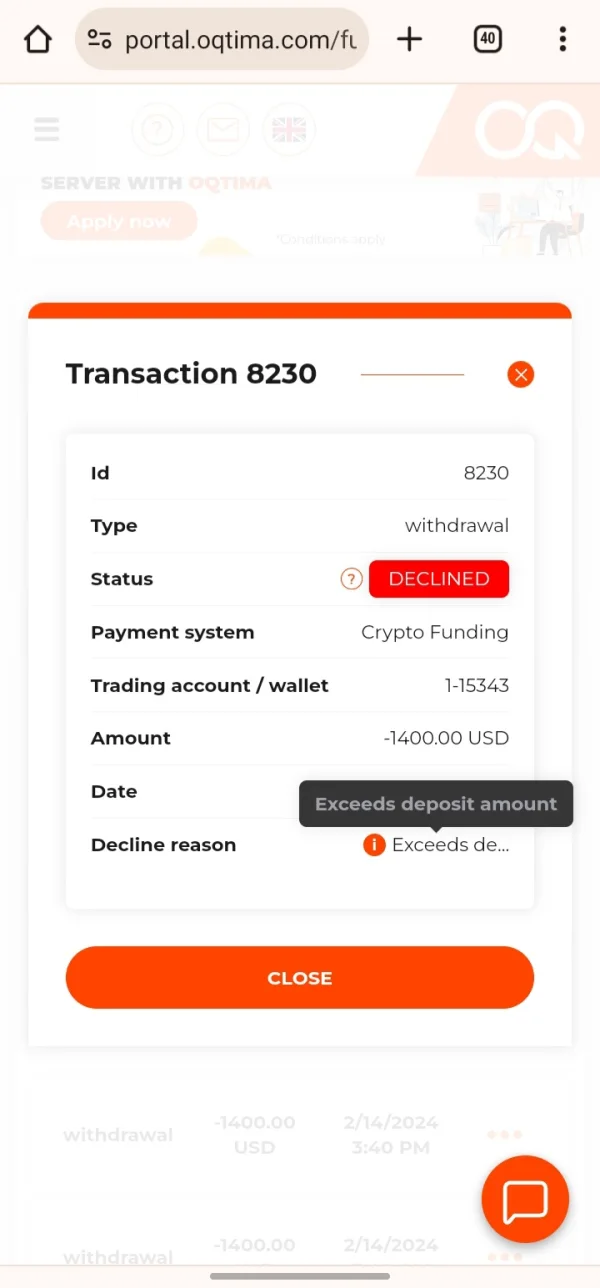Click the help question mark header icon
The image size is (600, 1288).
158,130
